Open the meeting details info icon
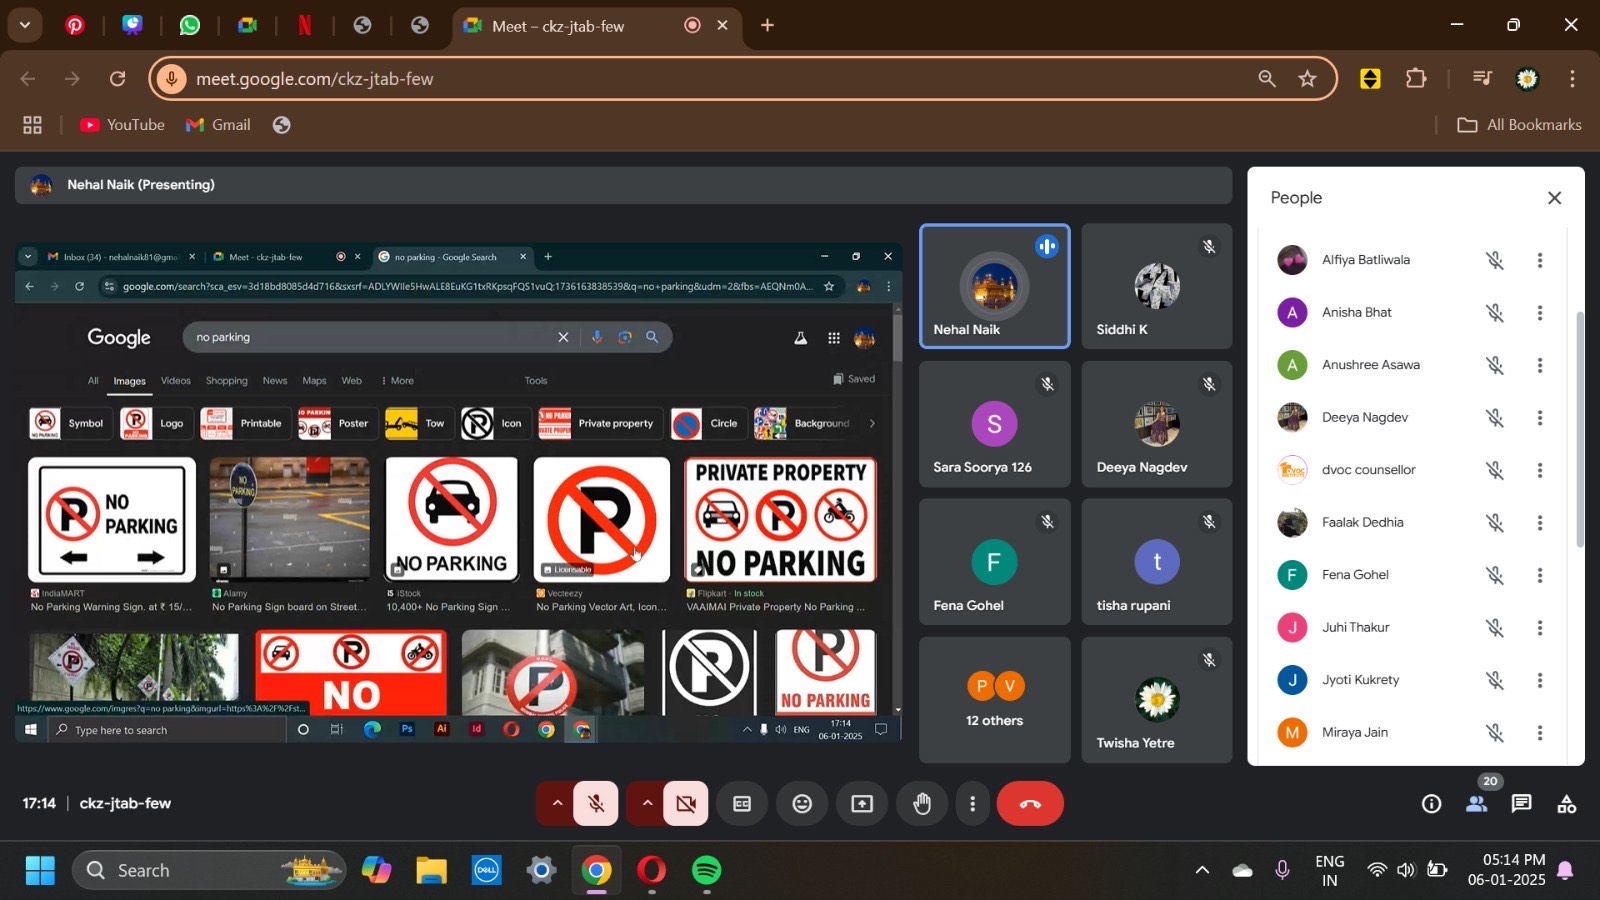Viewport: 1600px width, 900px height. coord(1431,804)
